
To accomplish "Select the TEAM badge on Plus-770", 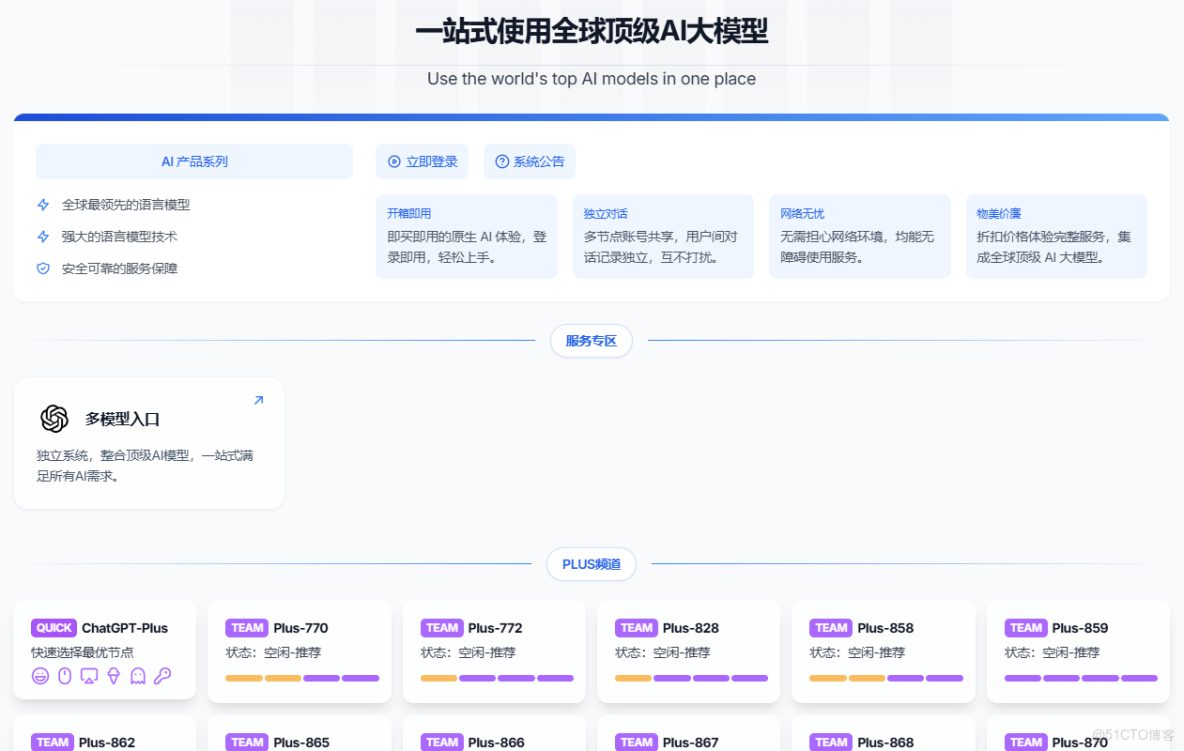I will 247,627.
